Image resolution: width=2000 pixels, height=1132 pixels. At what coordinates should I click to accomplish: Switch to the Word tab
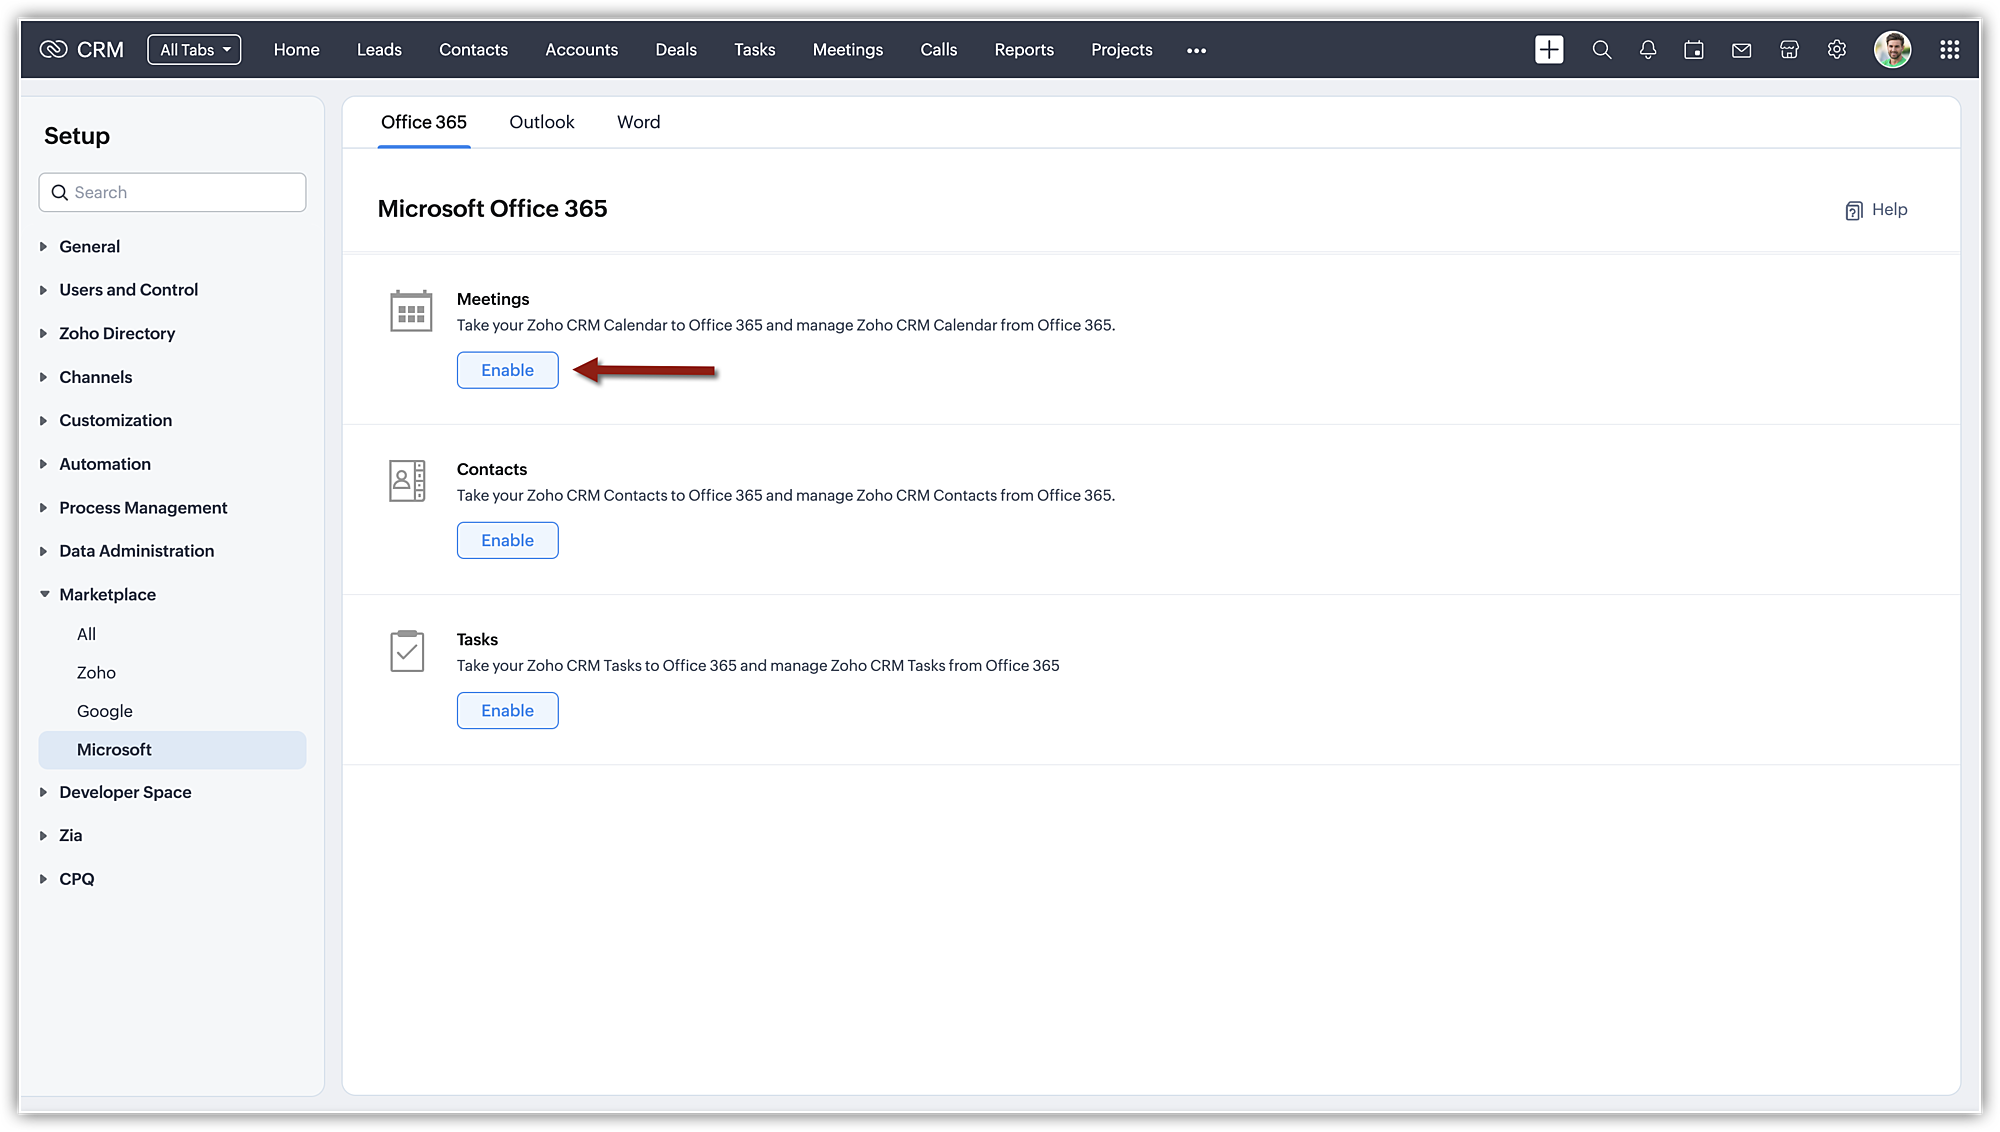638,122
